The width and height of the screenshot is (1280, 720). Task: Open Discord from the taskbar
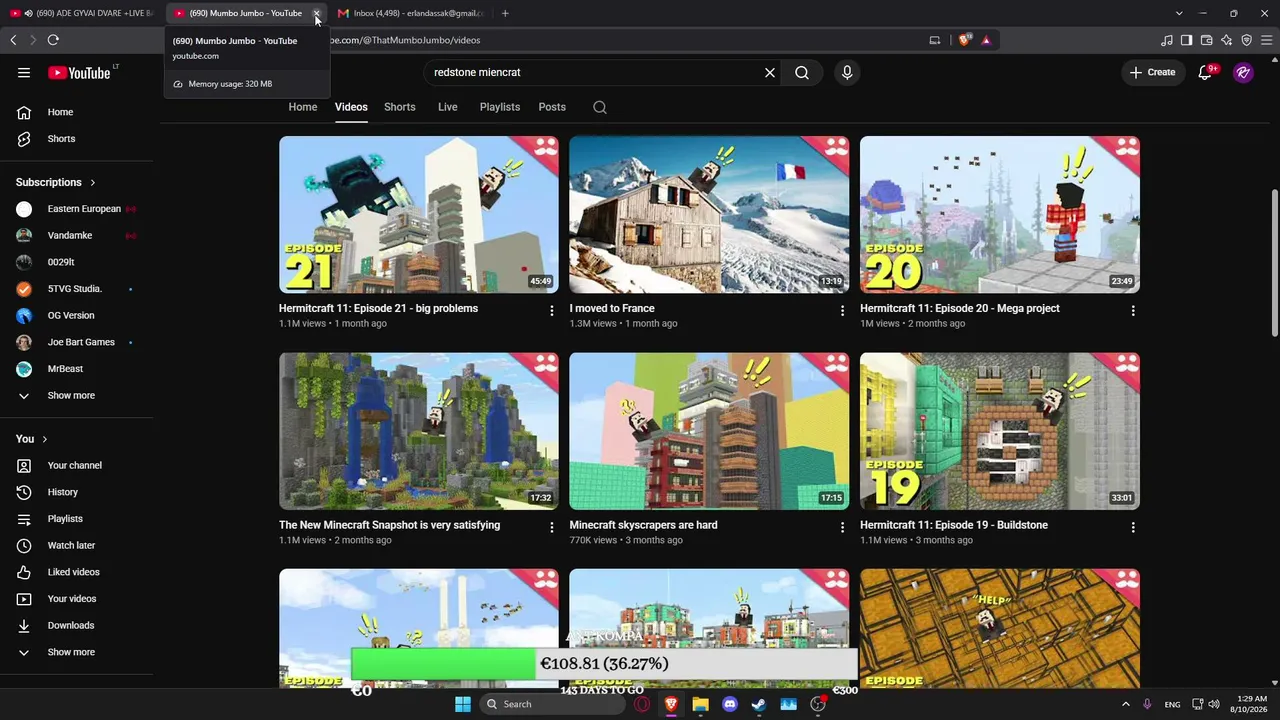click(x=729, y=704)
